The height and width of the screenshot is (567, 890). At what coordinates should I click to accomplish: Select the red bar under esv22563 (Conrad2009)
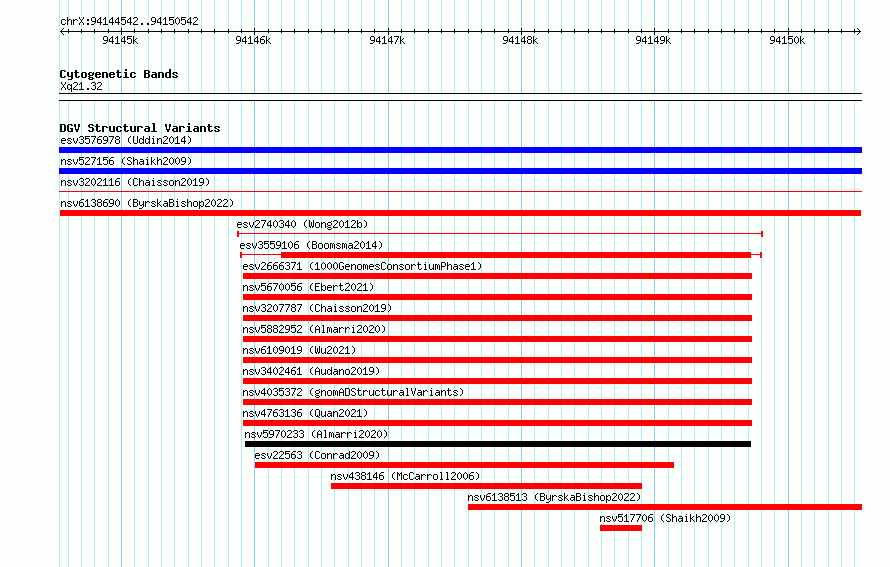tap(464, 465)
